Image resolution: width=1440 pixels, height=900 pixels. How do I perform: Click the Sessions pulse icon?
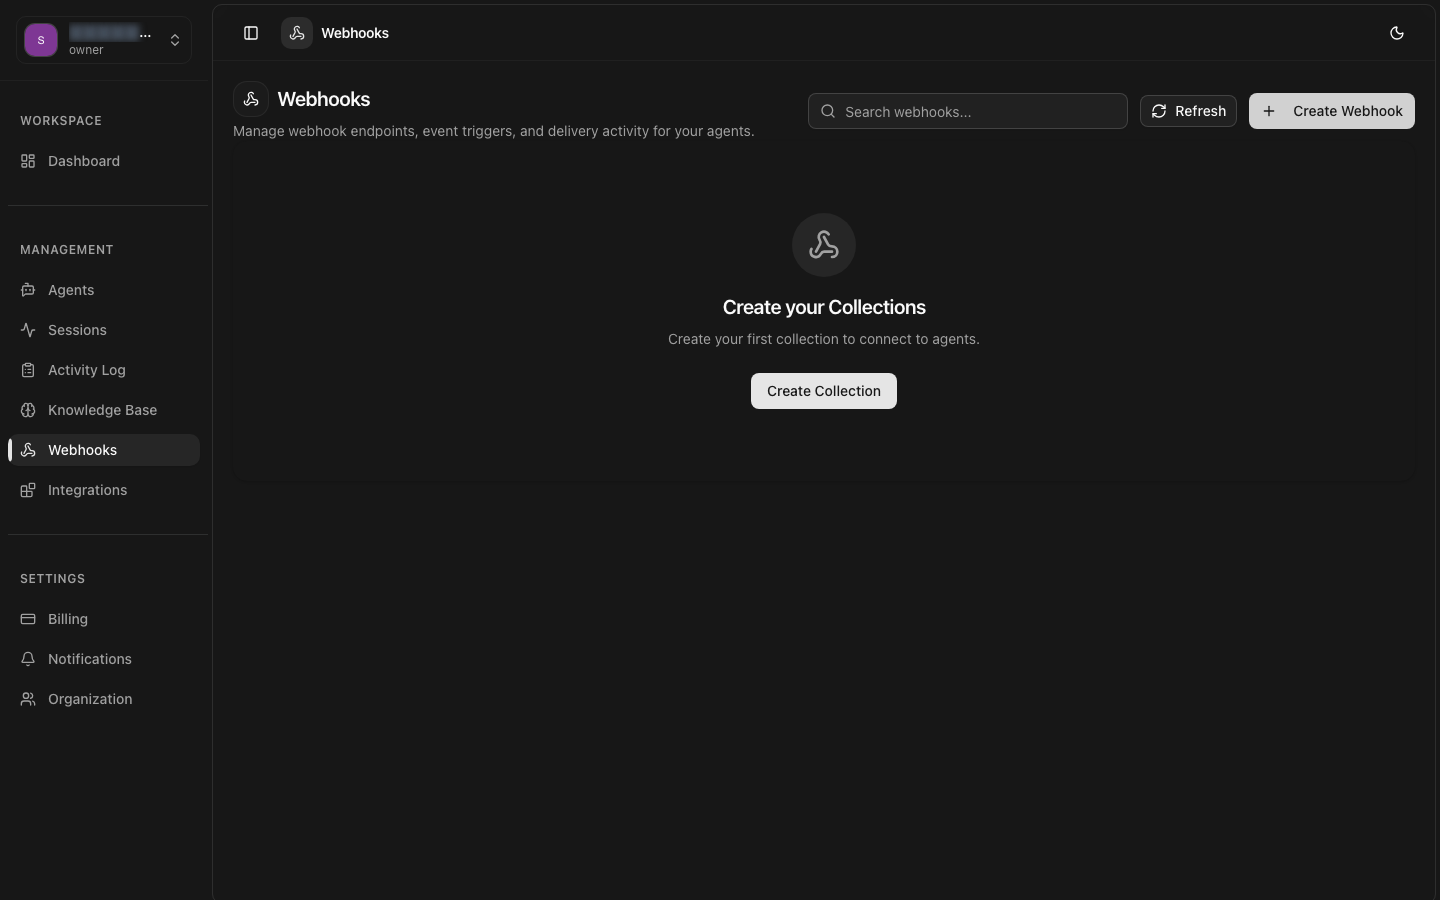28,330
